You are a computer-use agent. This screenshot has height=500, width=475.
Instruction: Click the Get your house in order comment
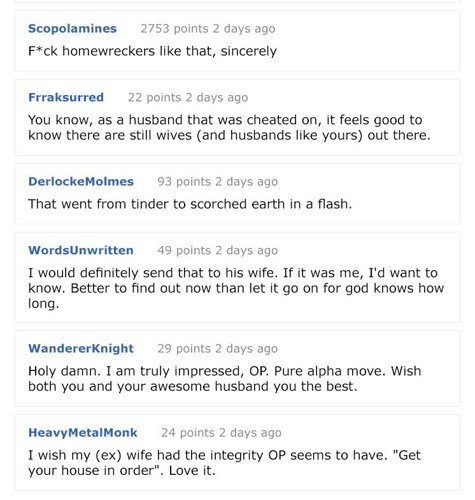(x=224, y=463)
